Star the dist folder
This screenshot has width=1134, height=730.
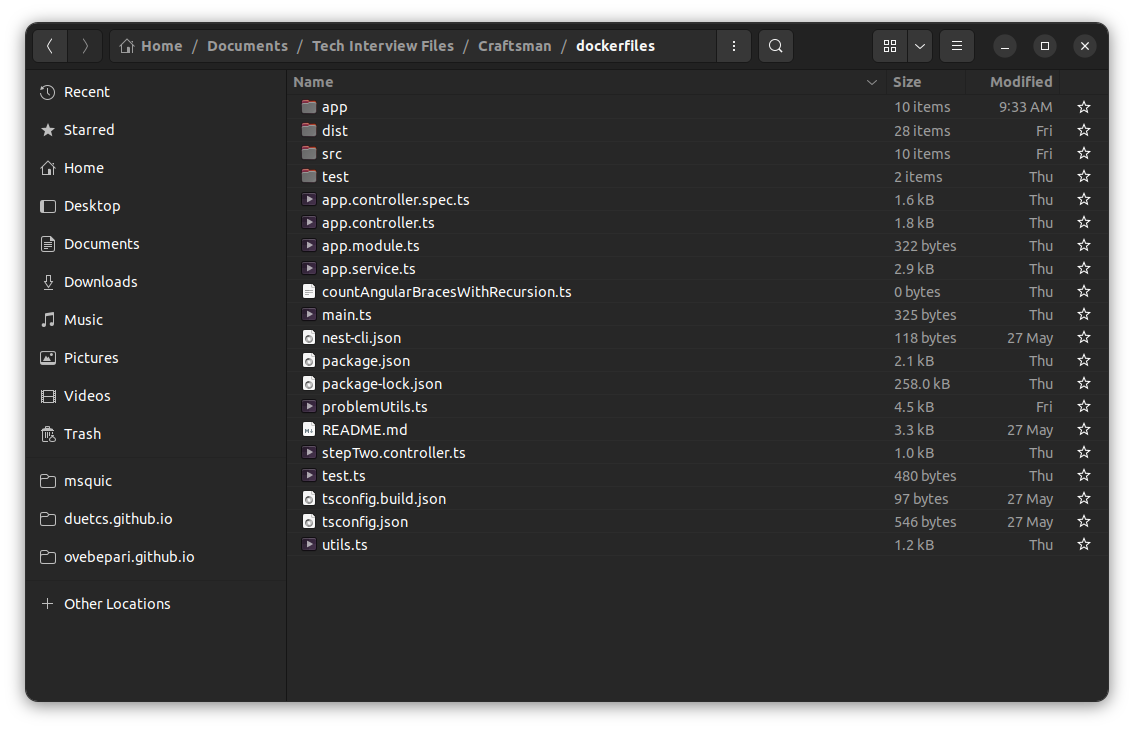1083,130
